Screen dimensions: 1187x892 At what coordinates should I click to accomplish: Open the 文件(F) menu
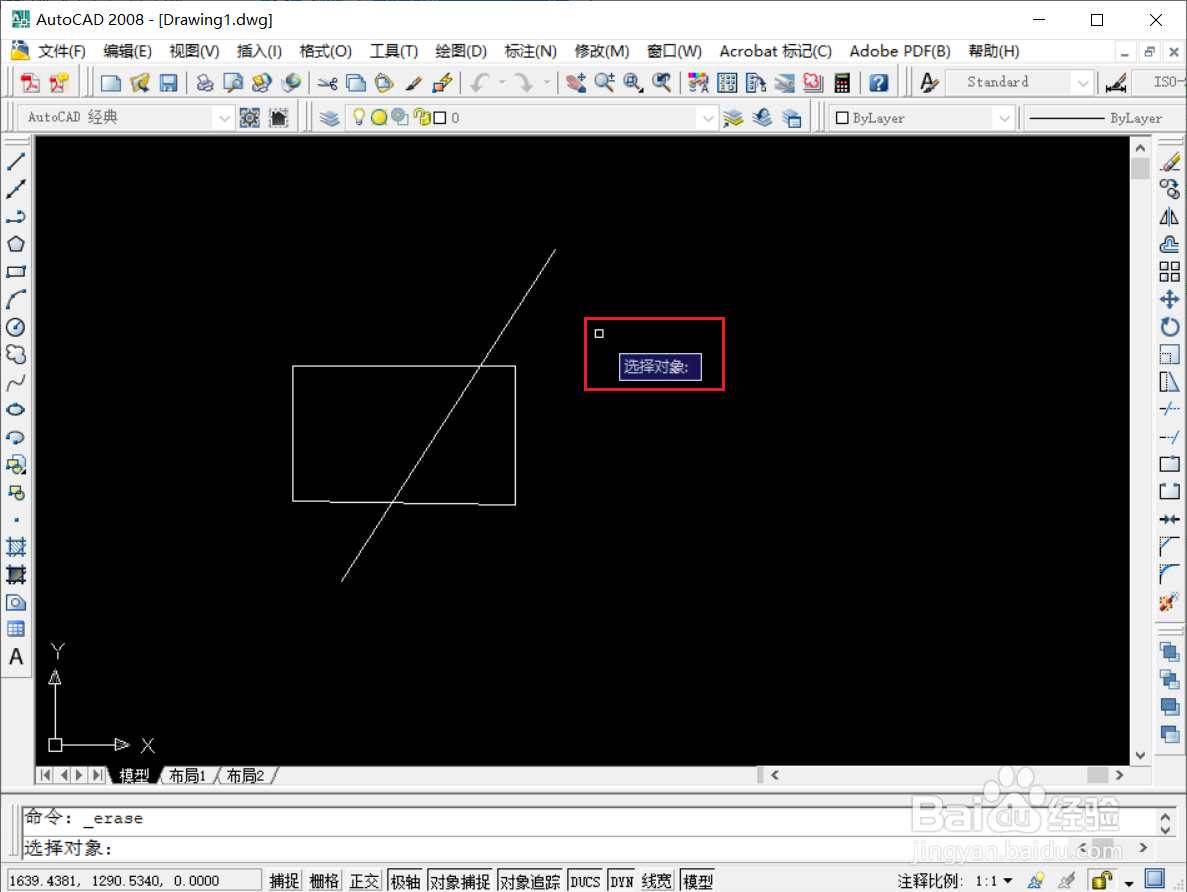tap(61, 51)
